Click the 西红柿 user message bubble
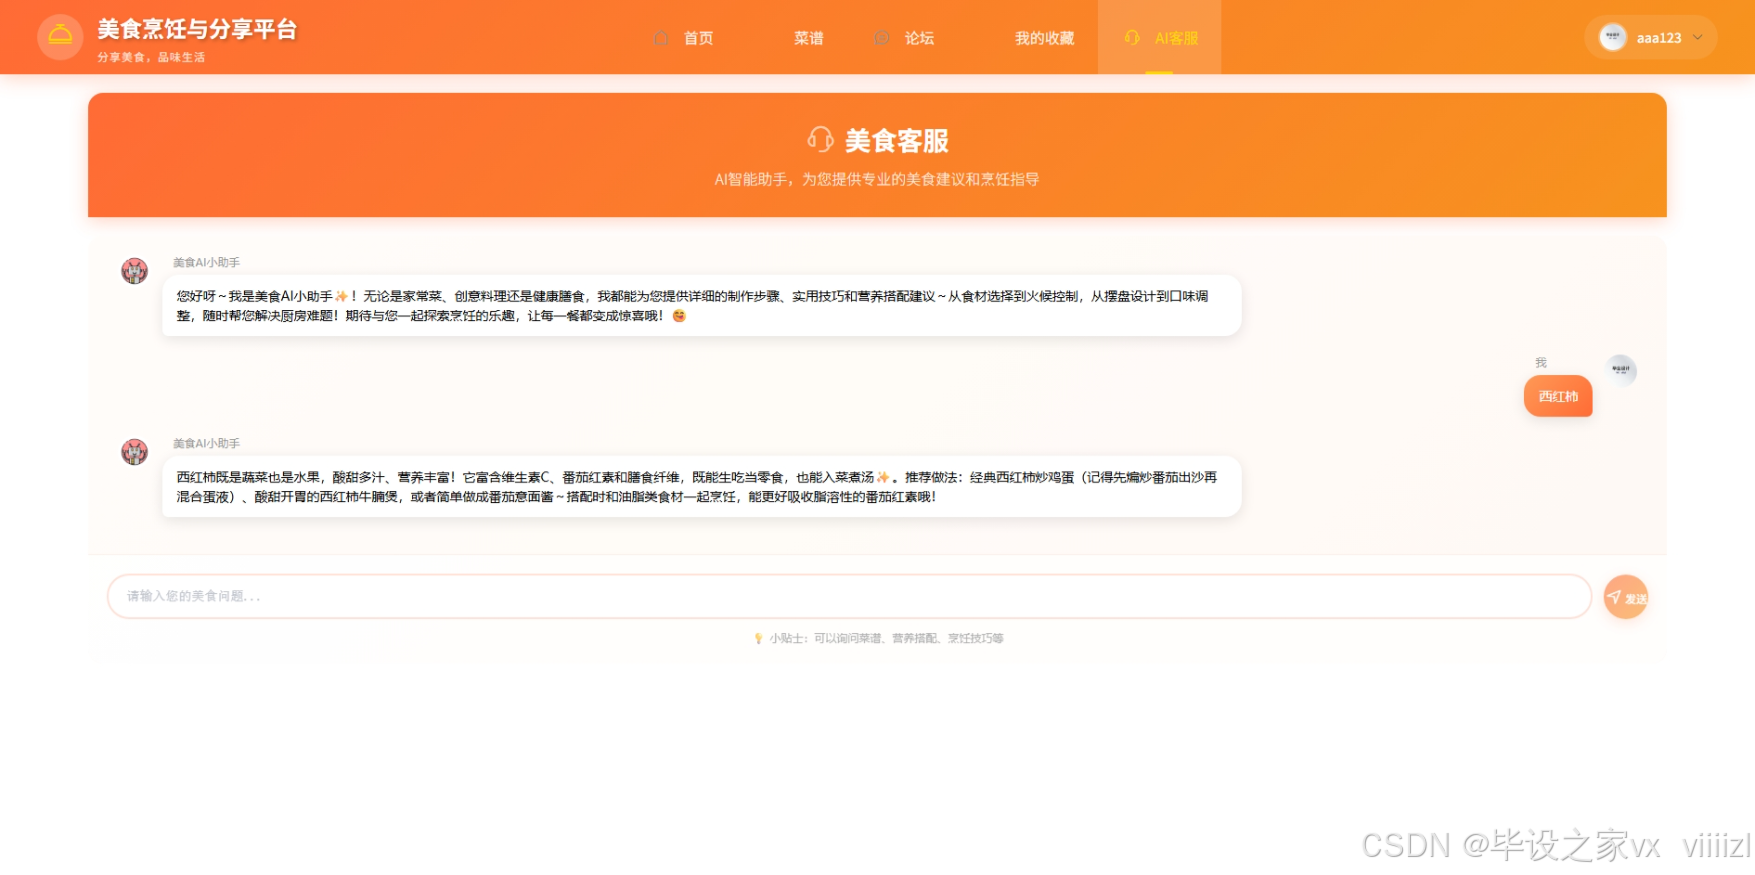Image resolution: width=1755 pixels, height=875 pixels. (x=1558, y=396)
